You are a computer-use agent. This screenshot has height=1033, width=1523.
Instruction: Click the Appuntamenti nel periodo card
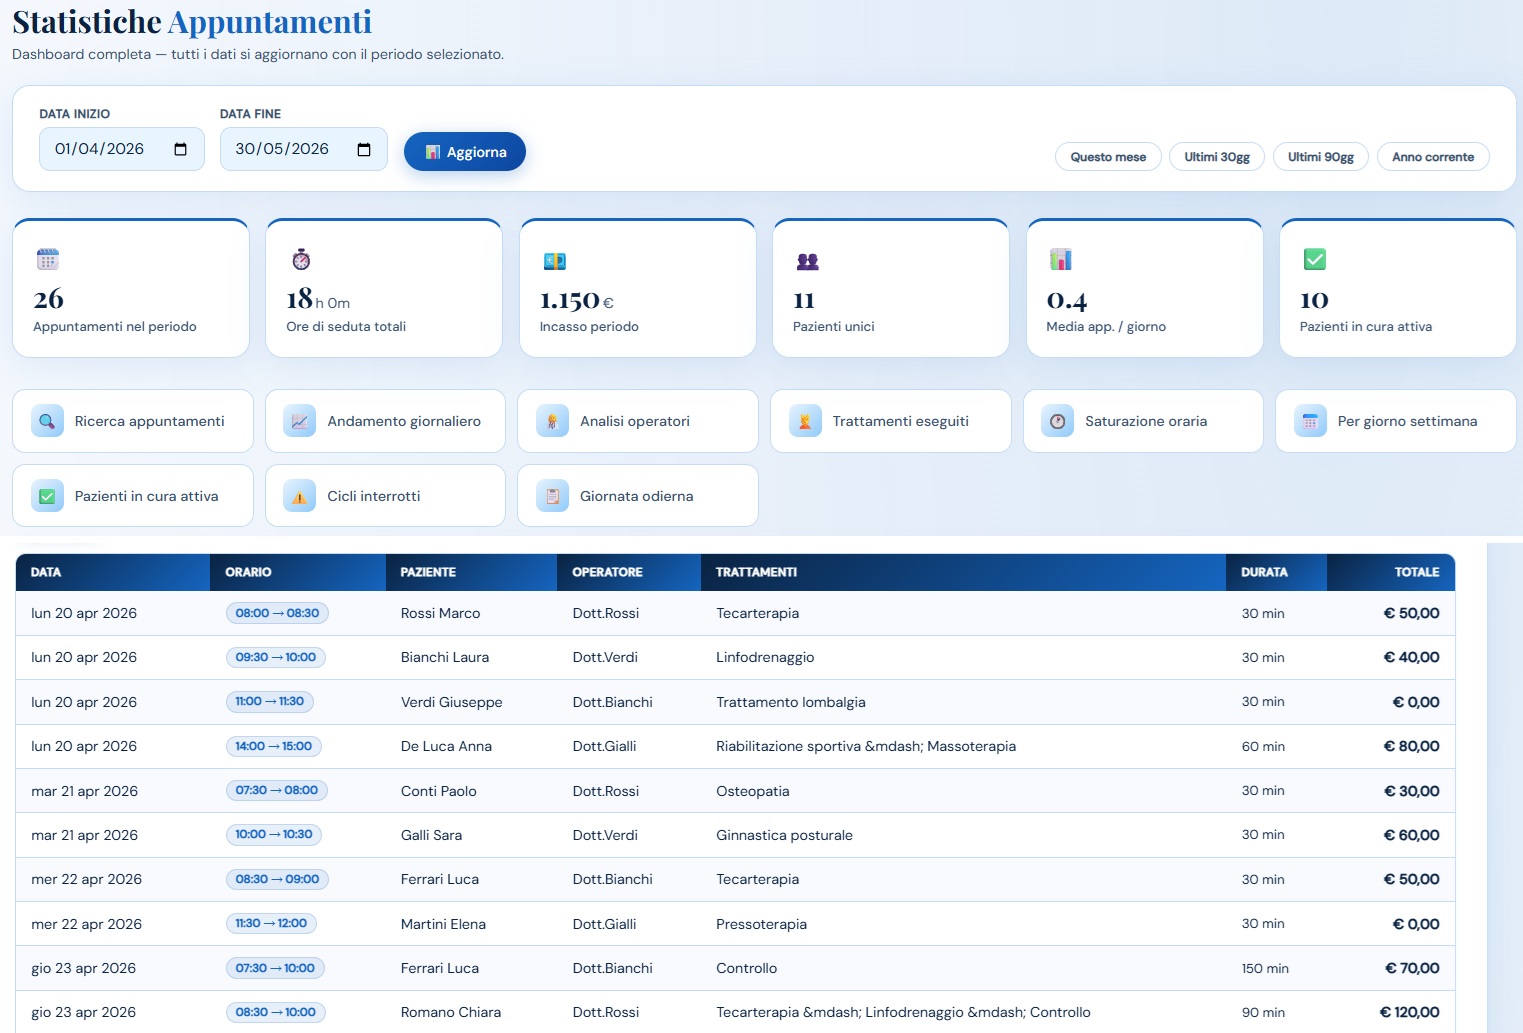coord(130,288)
